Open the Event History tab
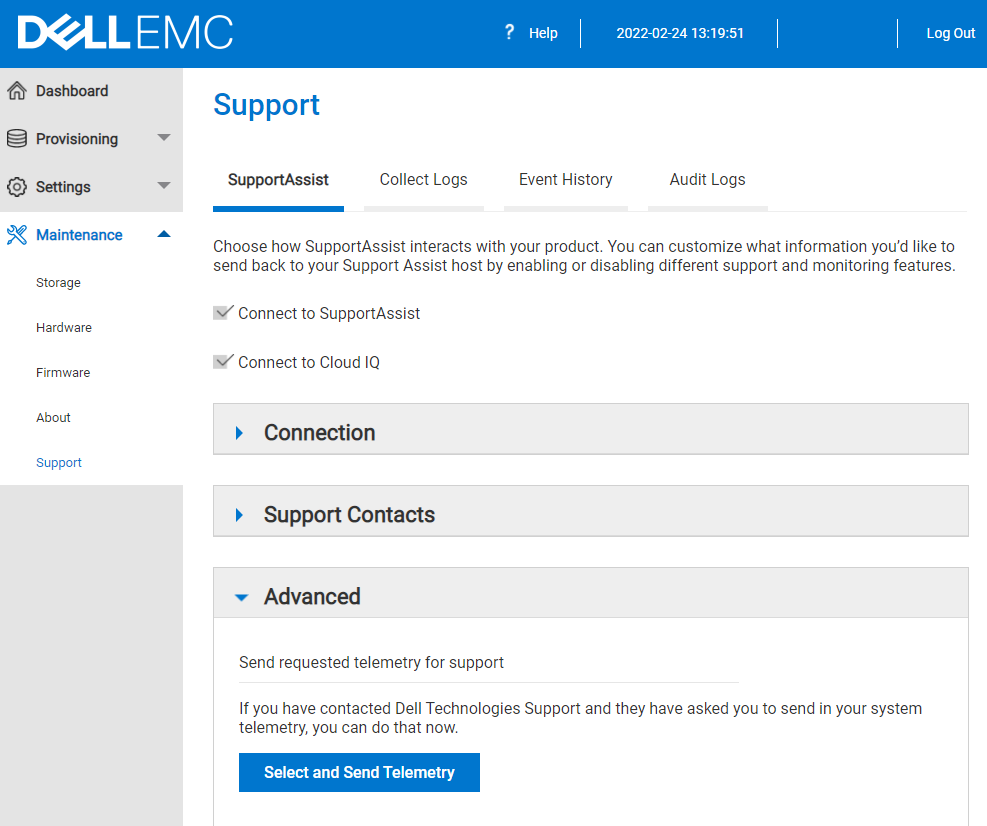987x826 pixels. [565, 180]
